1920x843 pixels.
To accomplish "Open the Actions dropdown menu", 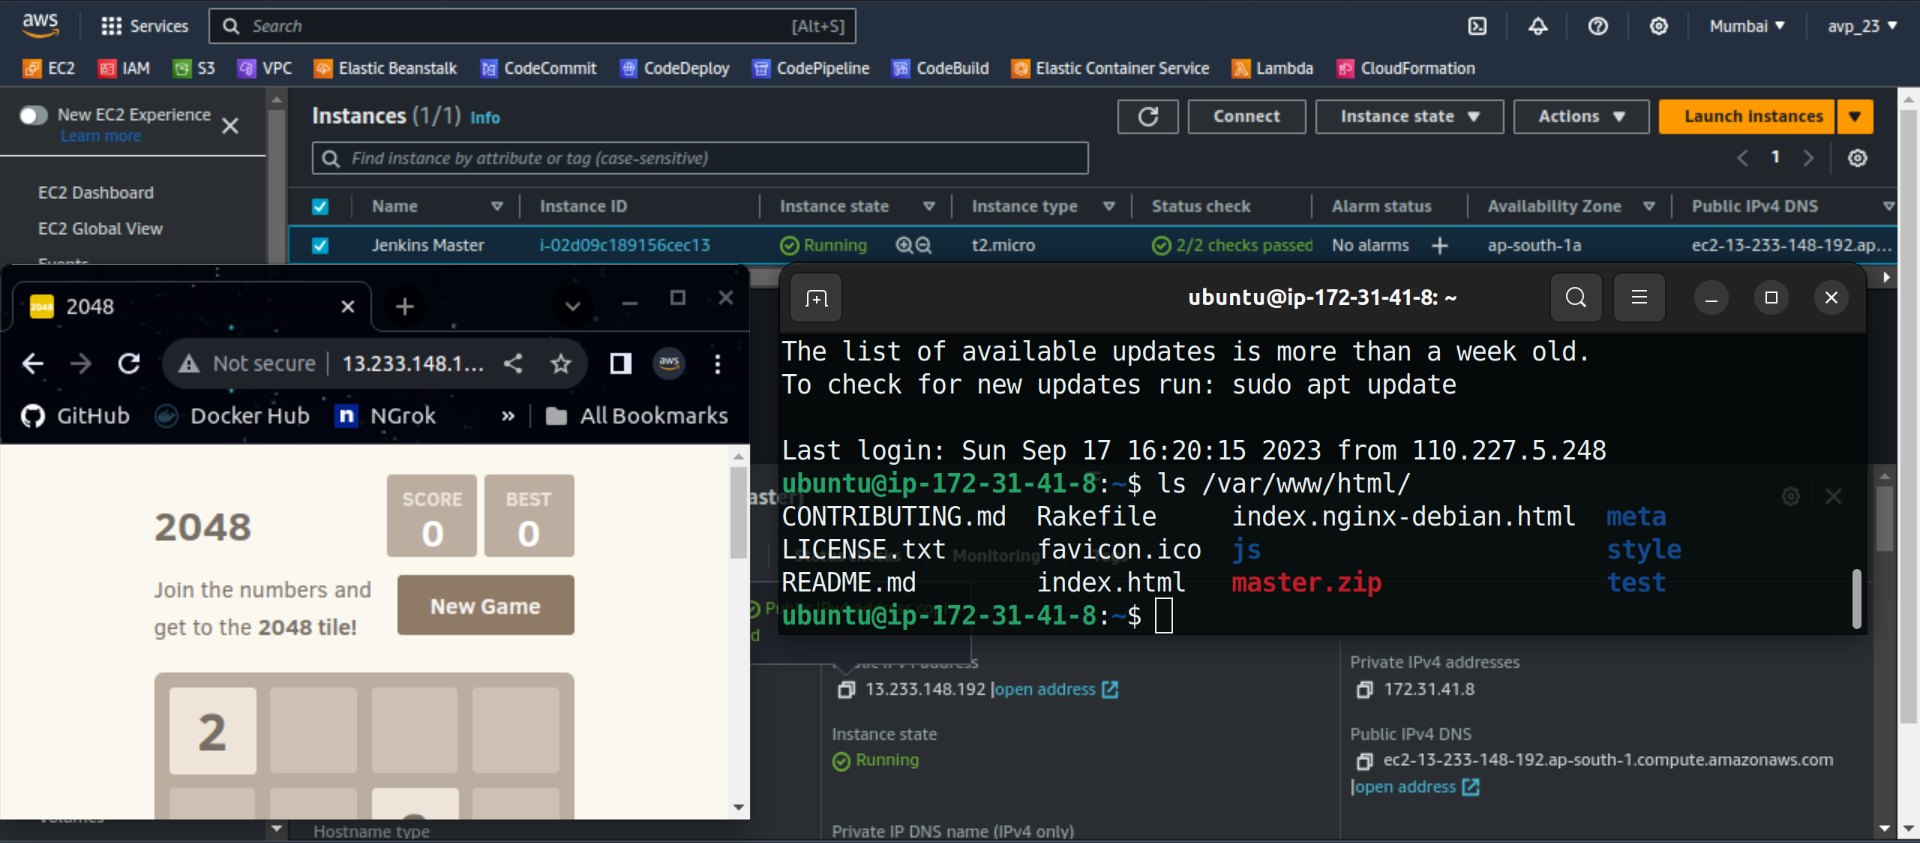I will pyautogui.click(x=1581, y=116).
